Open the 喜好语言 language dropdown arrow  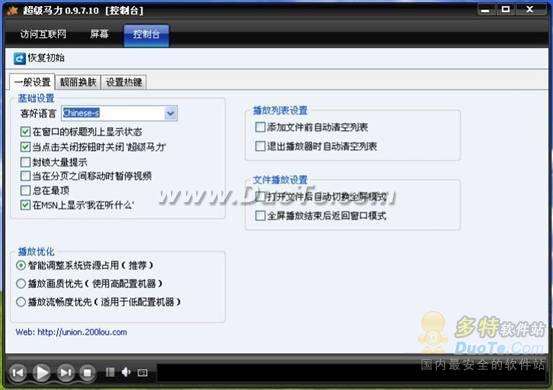click(x=170, y=113)
